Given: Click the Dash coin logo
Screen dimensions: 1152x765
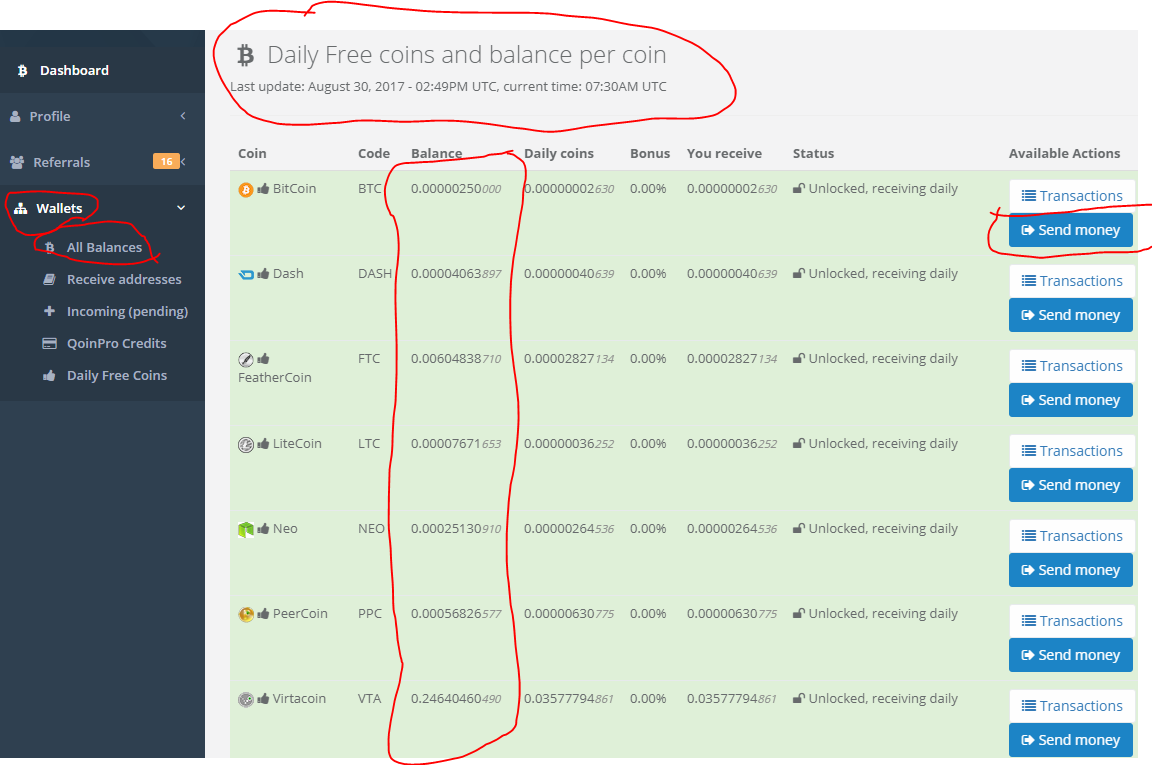Looking at the screenshot, I should point(246,275).
